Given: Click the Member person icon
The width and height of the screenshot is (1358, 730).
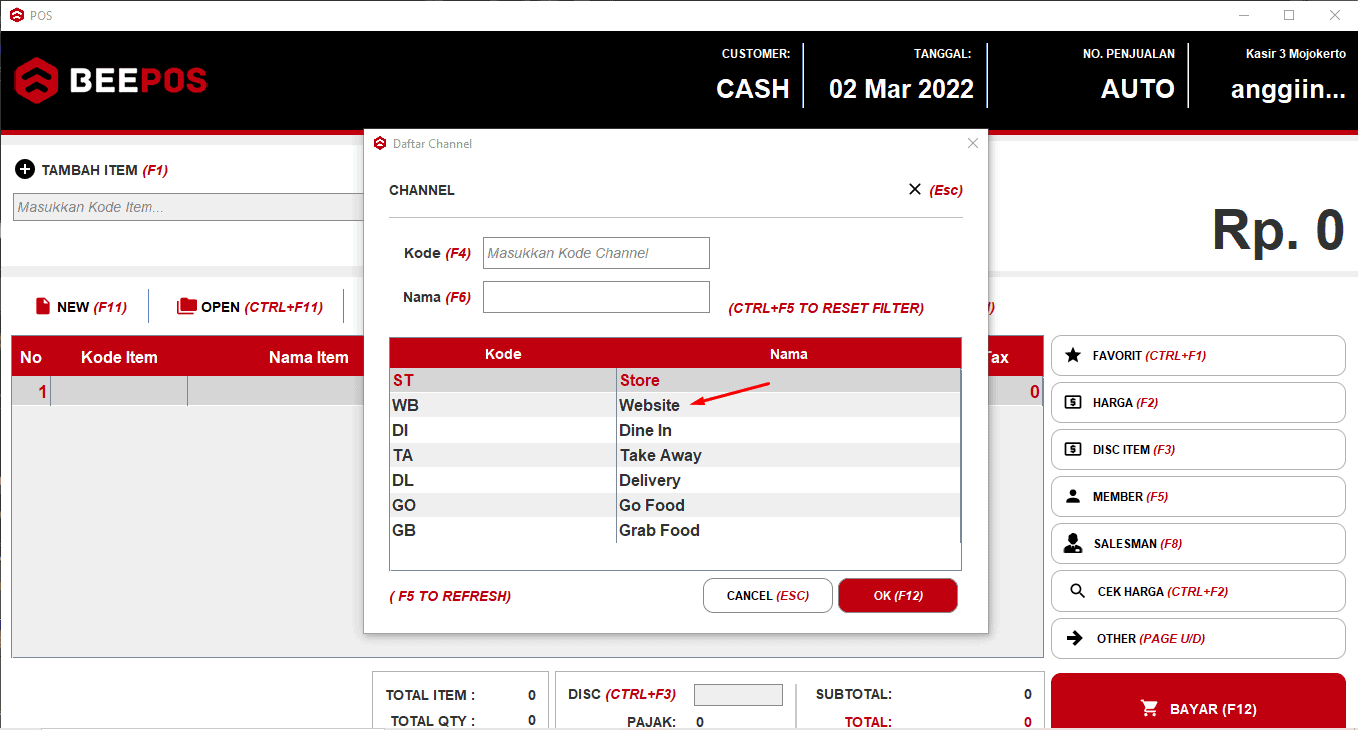Looking at the screenshot, I should point(1073,496).
